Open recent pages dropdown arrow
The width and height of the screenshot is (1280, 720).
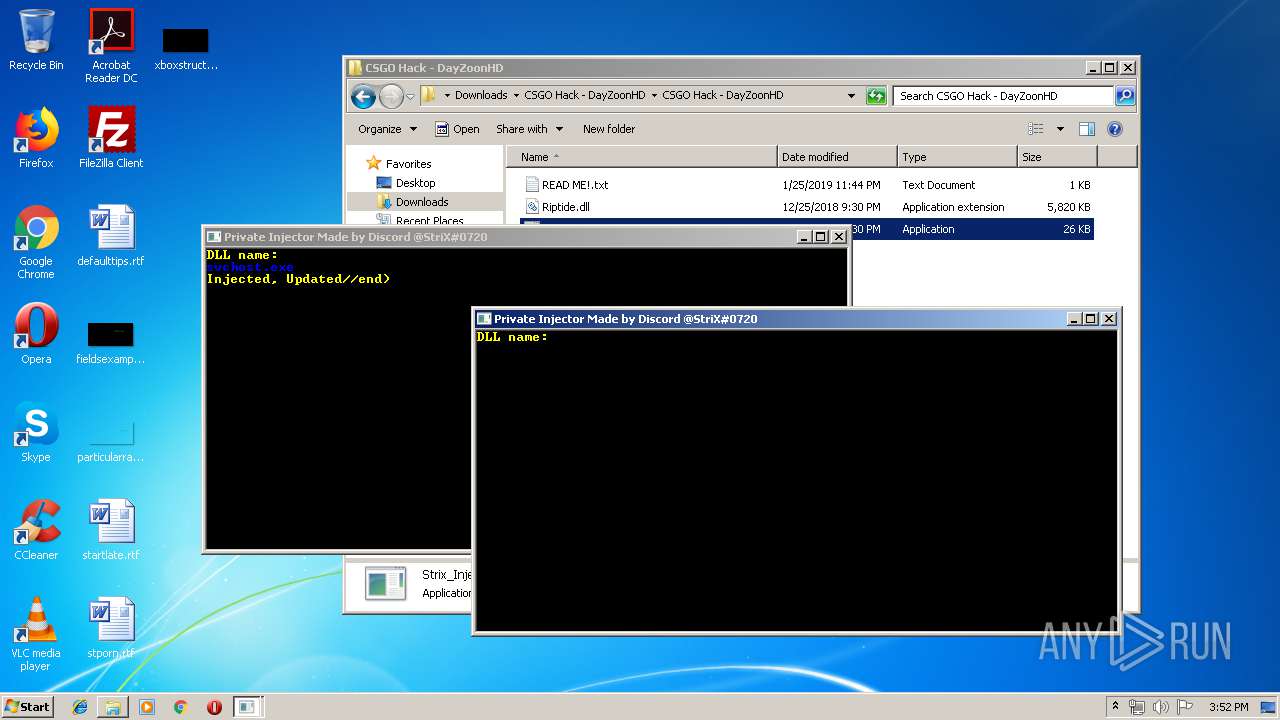click(410, 96)
